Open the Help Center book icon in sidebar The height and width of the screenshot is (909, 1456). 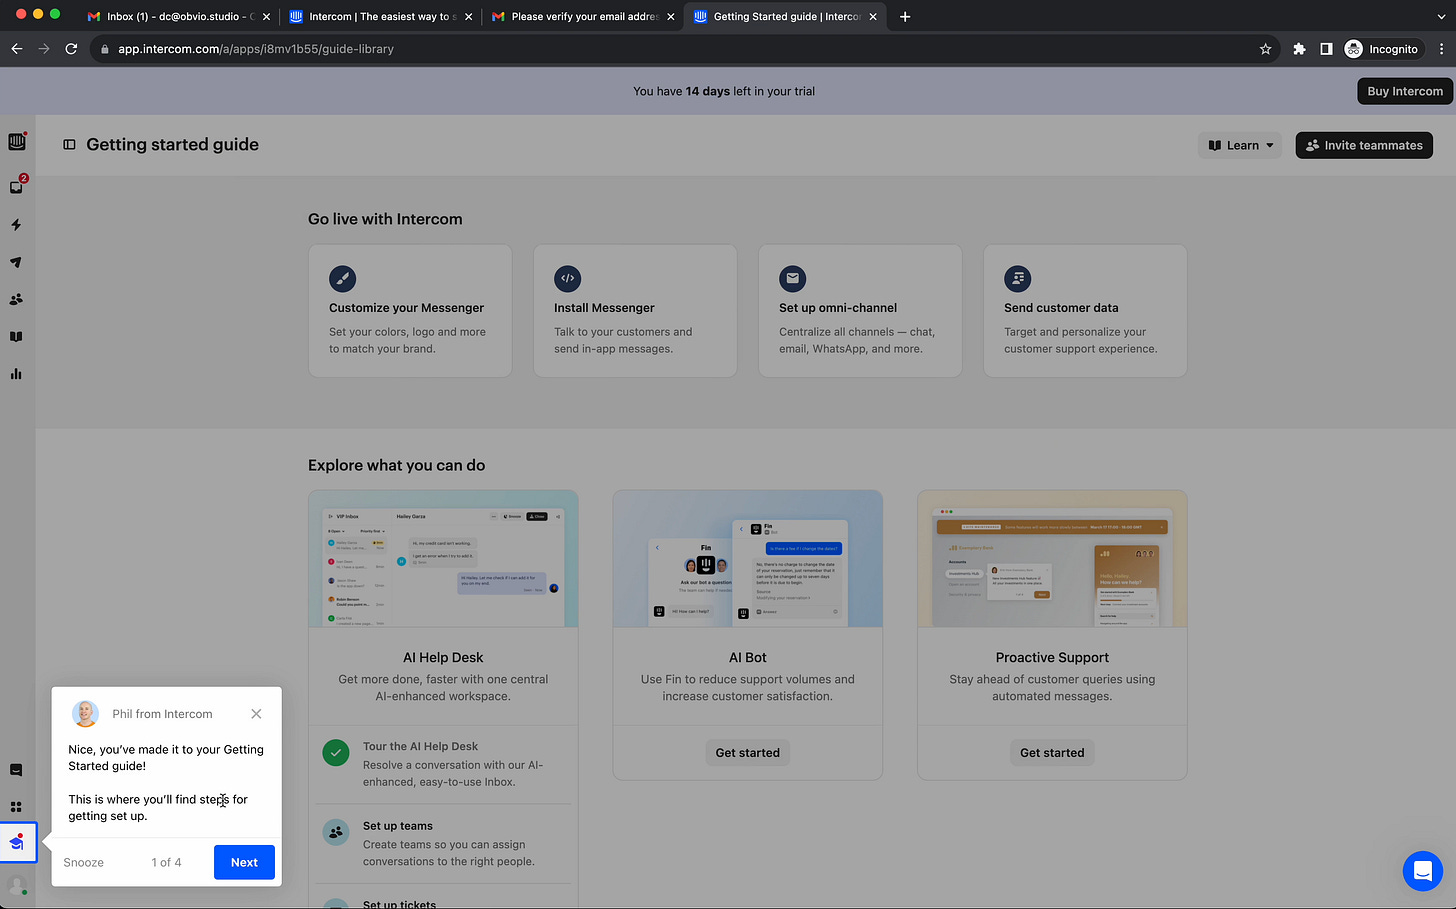click(x=16, y=337)
